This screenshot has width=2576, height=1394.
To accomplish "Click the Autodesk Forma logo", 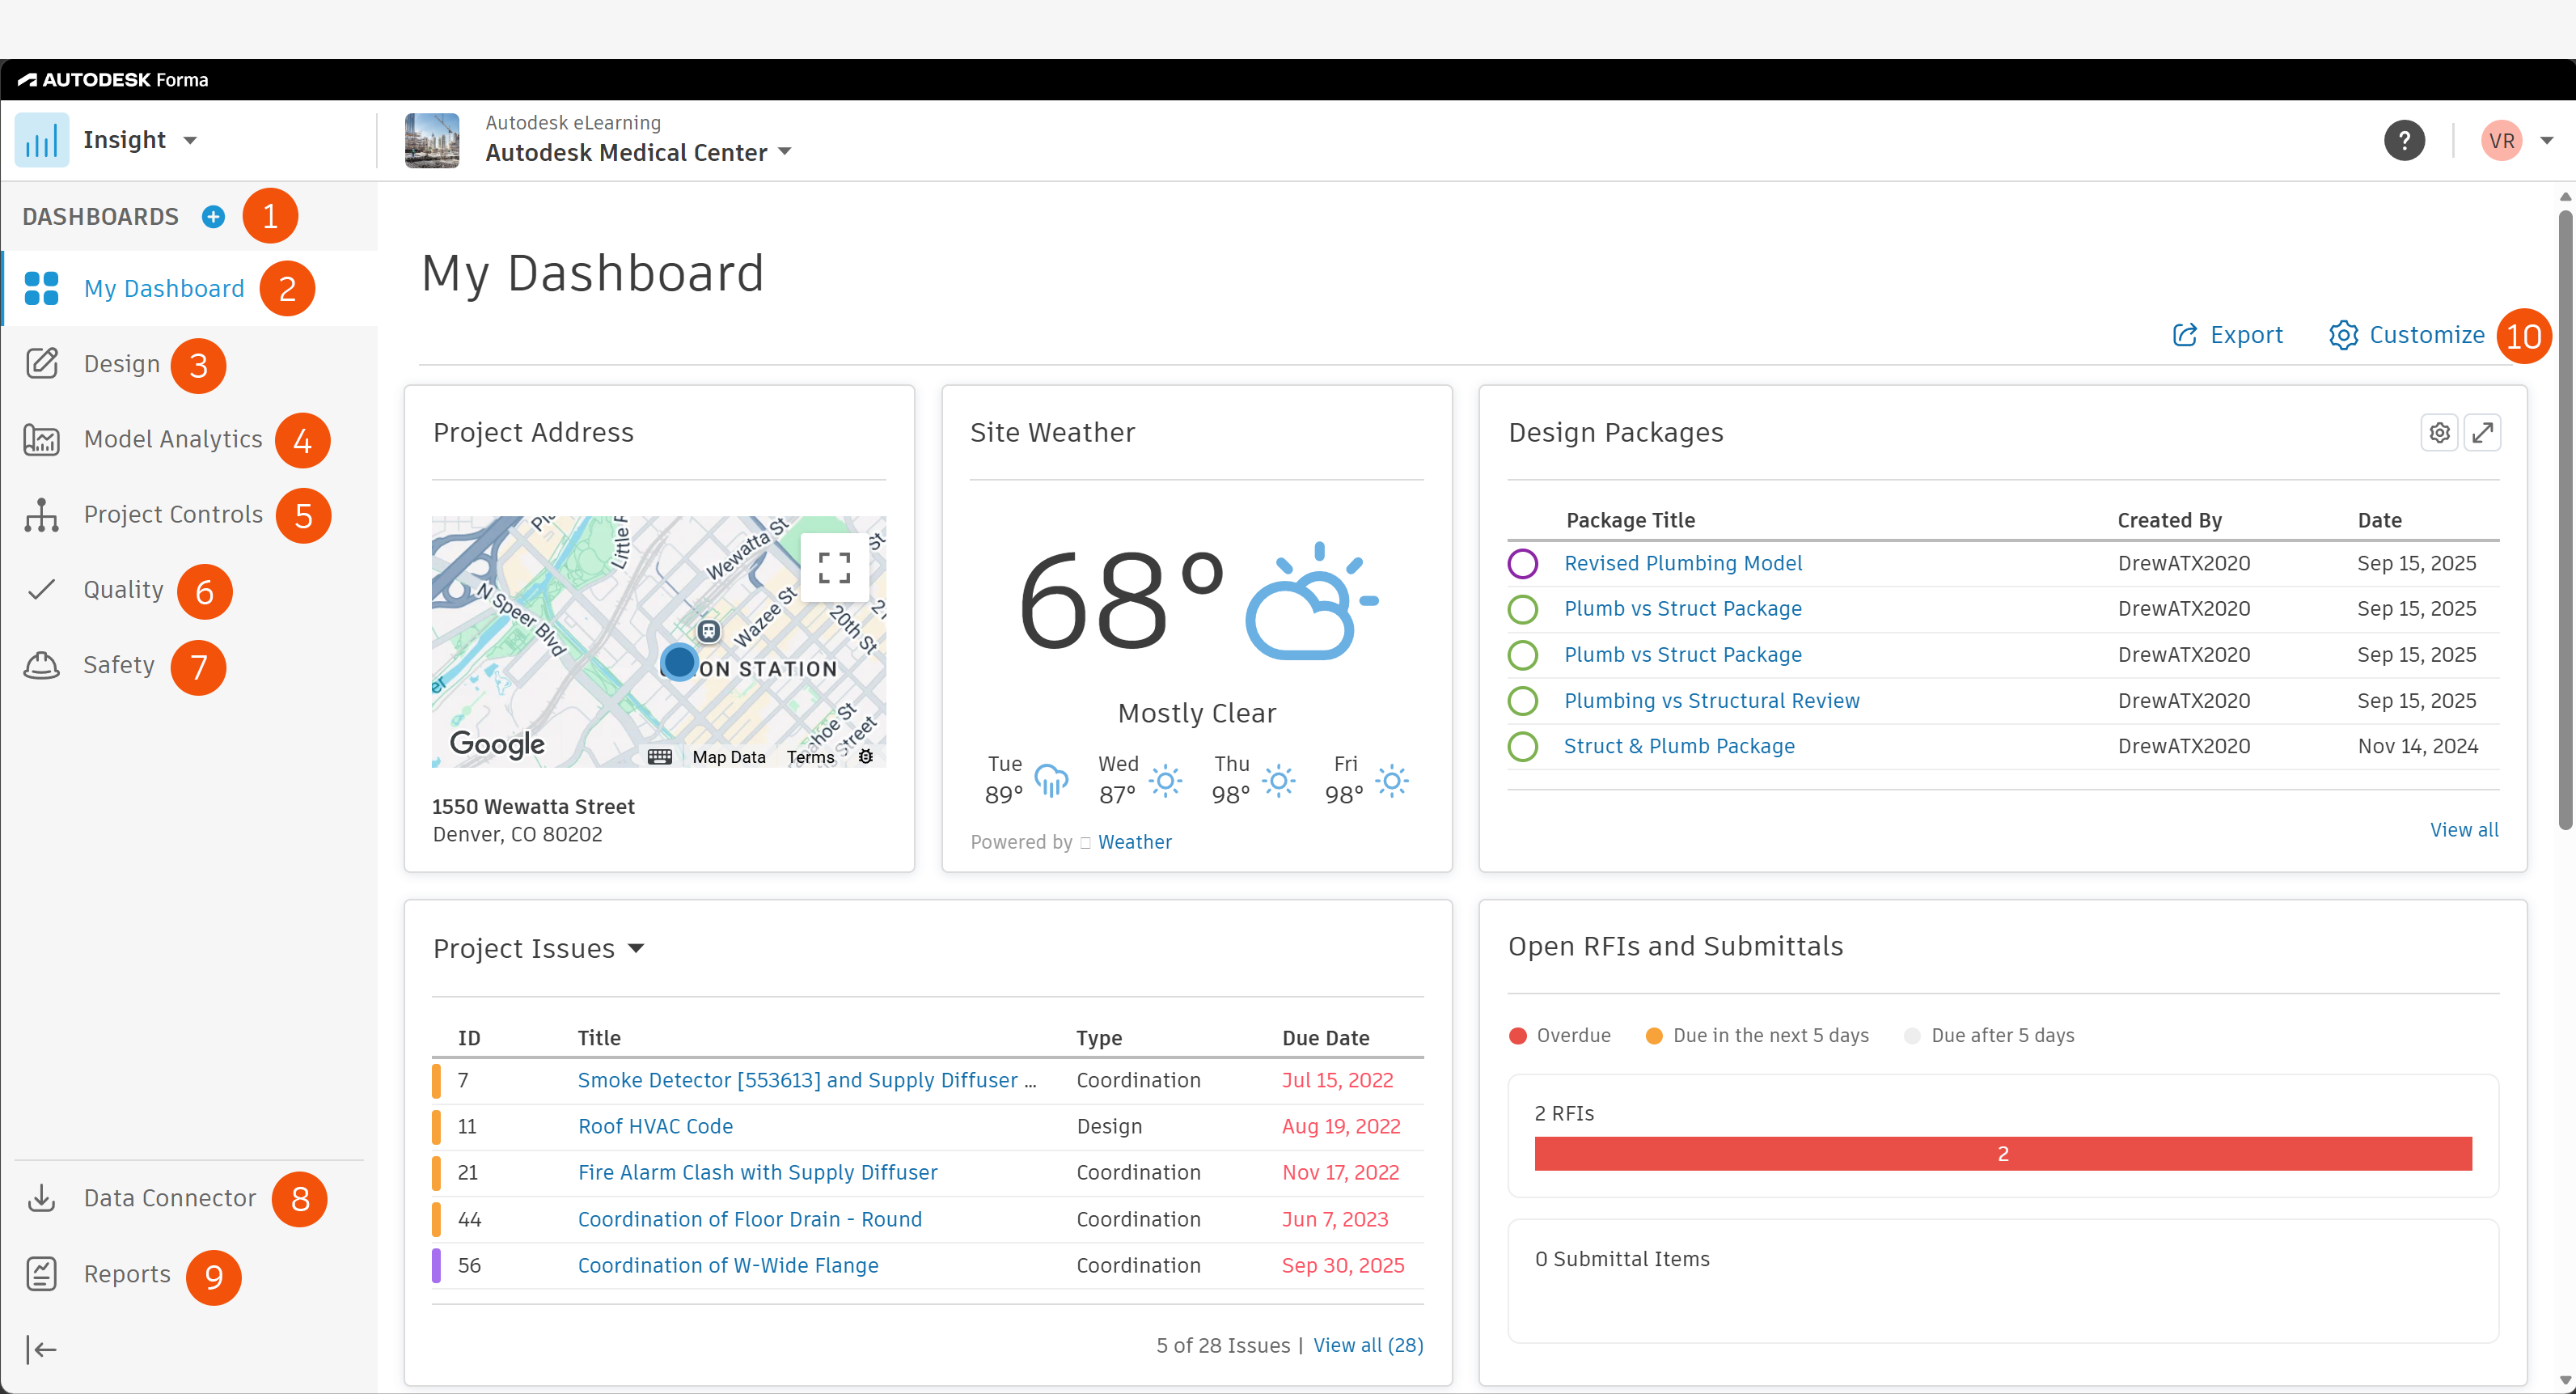I will coord(113,80).
